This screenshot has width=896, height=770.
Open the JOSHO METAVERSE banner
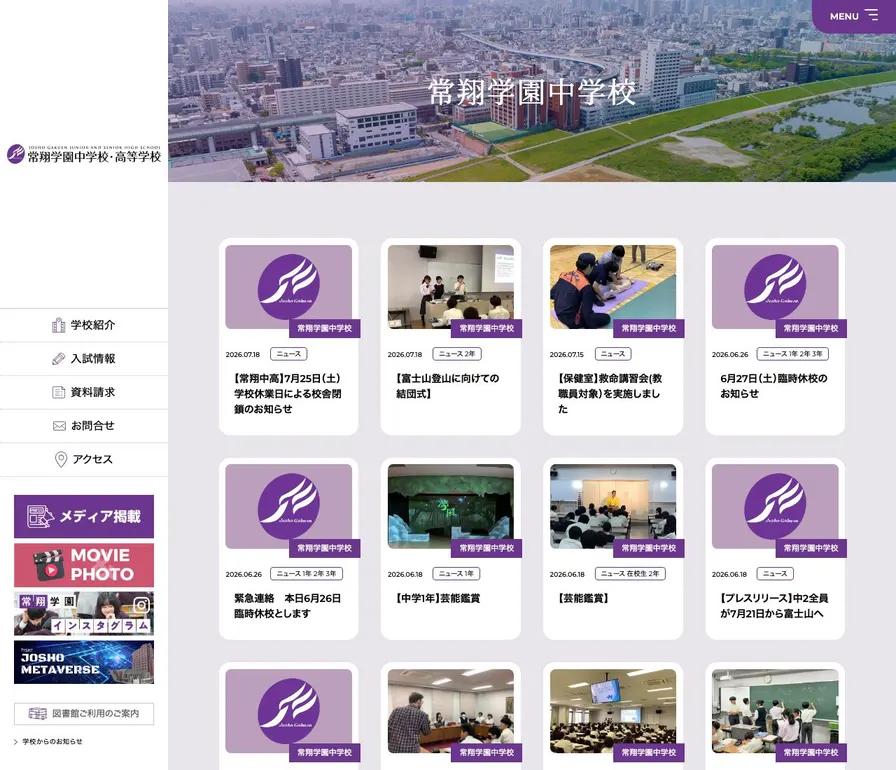click(84, 663)
